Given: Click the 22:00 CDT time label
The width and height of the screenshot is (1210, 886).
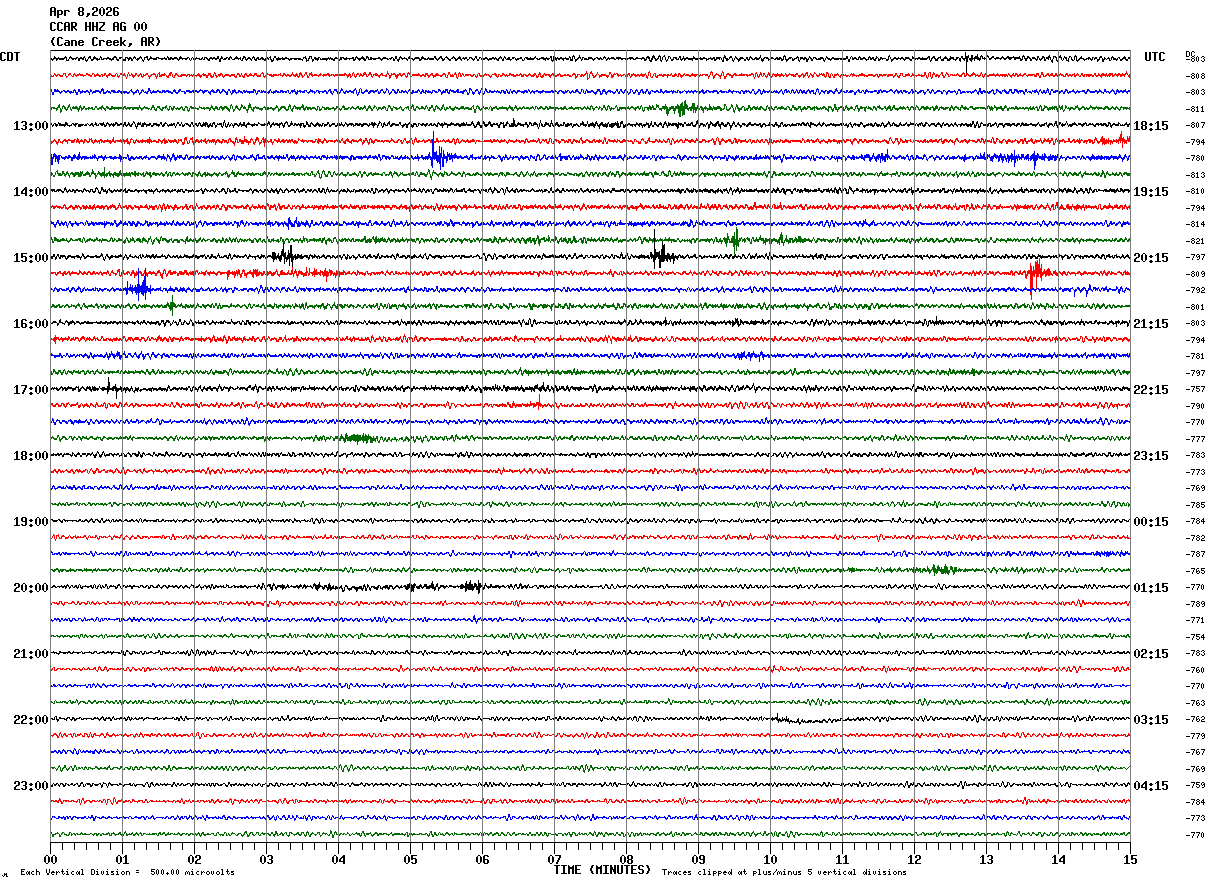Looking at the screenshot, I should click(x=30, y=720).
